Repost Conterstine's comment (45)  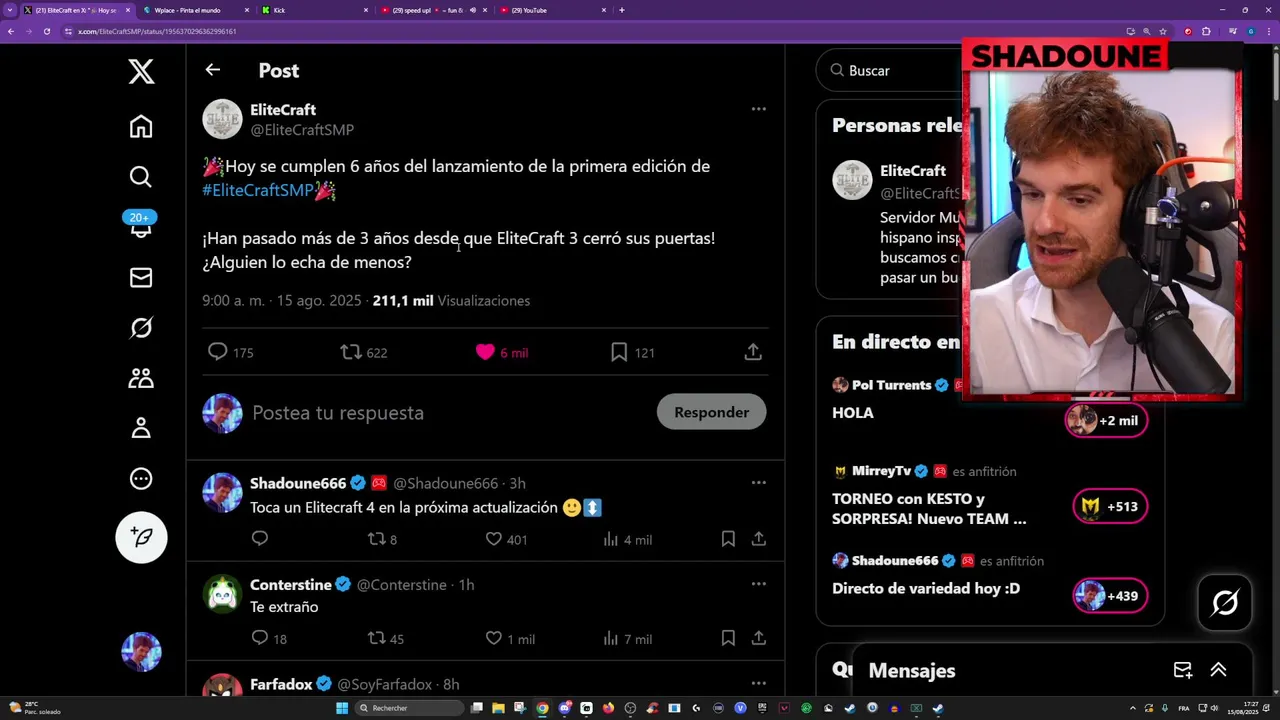pos(386,638)
